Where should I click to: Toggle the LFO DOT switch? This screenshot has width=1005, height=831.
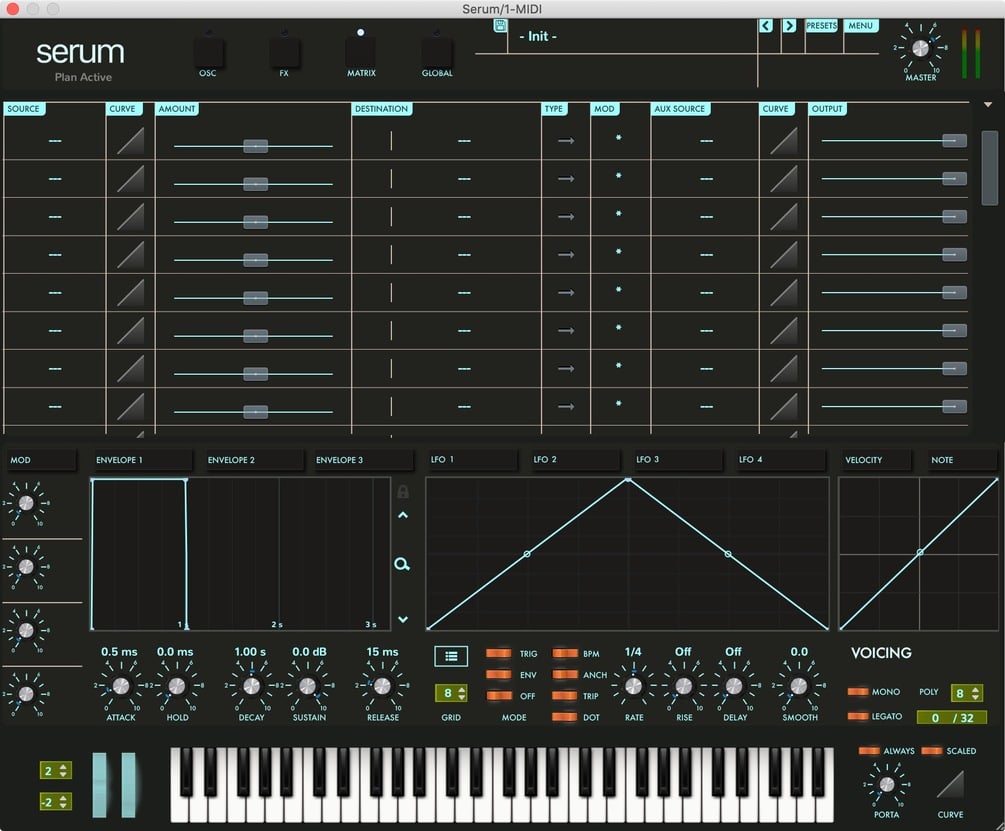(x=565, y=717)
